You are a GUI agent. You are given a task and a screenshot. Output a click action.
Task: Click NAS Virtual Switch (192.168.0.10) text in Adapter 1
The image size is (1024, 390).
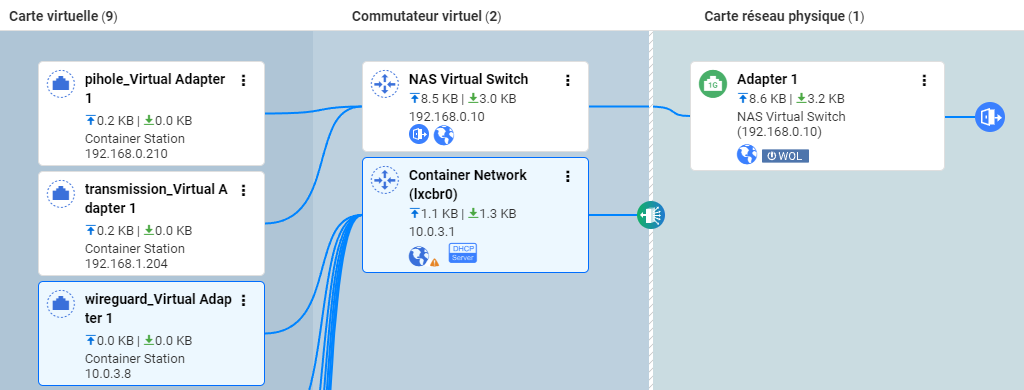pos(792,124)
